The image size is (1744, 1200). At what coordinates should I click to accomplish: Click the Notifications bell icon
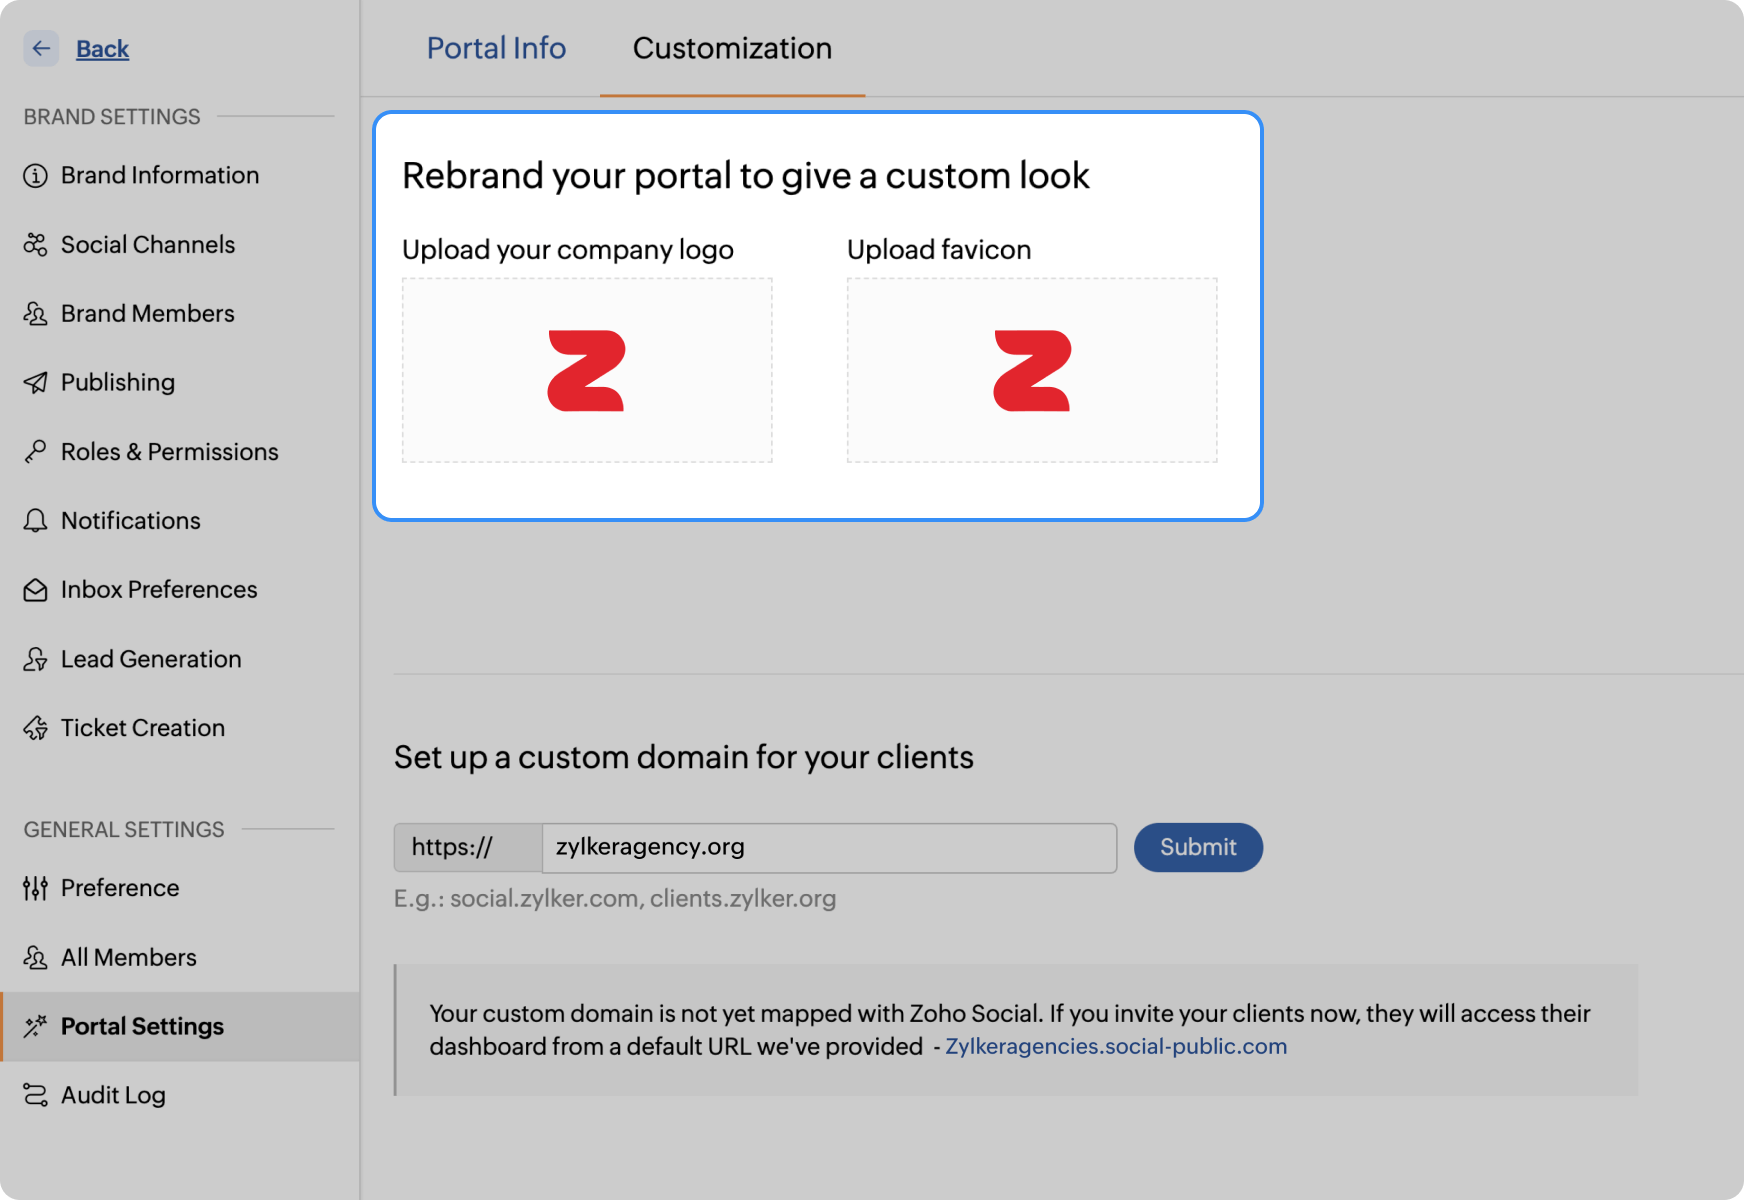(x=36, y=521)
